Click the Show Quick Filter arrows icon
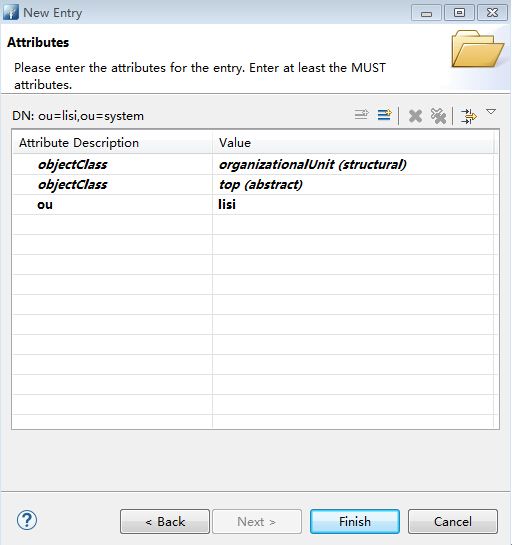Image resolution: width=512 pixels, height=545 pixels. 468,116
